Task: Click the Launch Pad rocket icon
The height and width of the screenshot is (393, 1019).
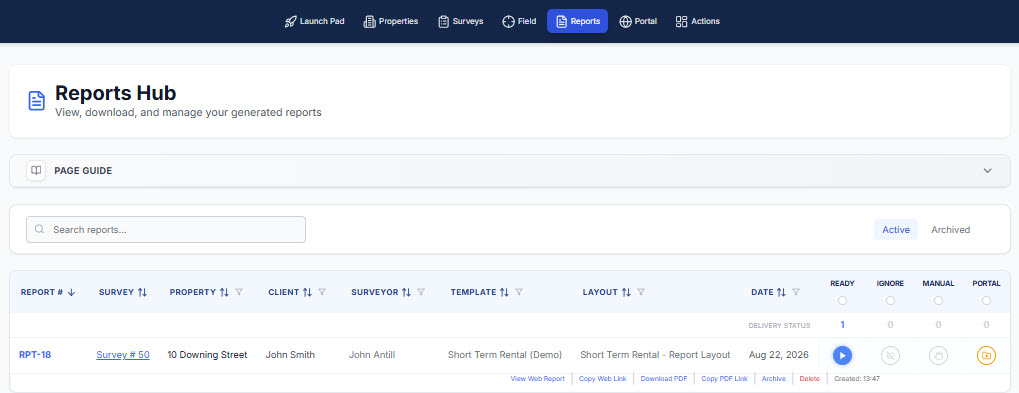Action: pos(290,21)
